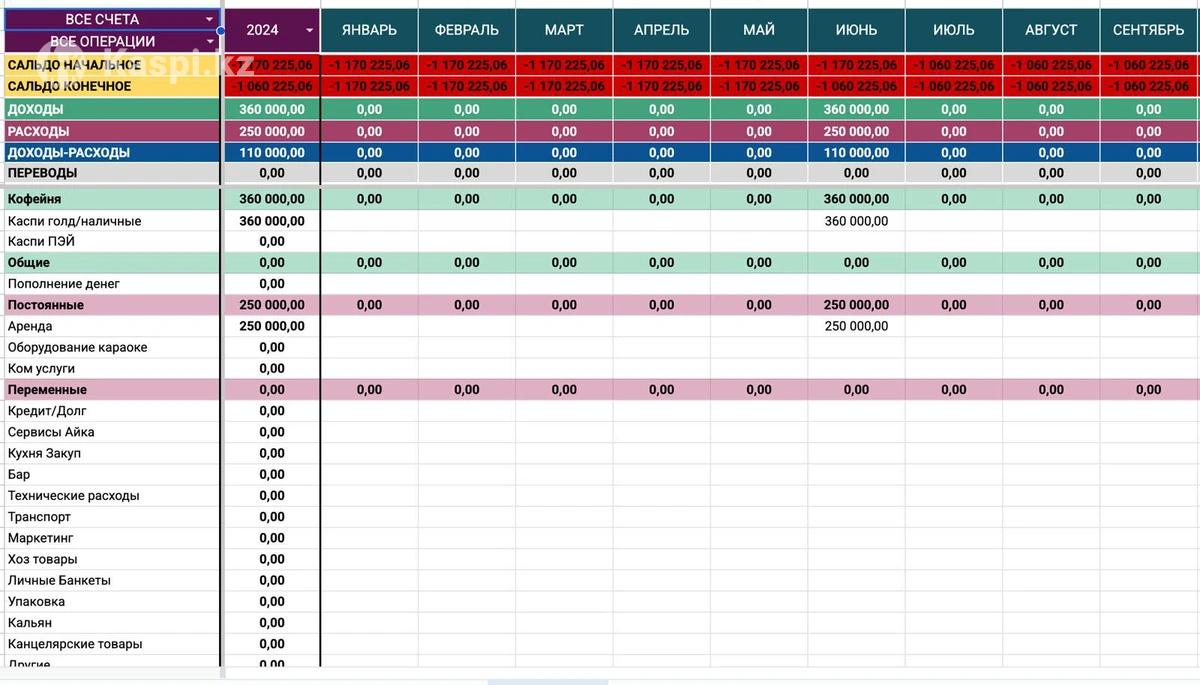
Task: Click the ИЮНЬ month header
Action: (x=856, y=30)
